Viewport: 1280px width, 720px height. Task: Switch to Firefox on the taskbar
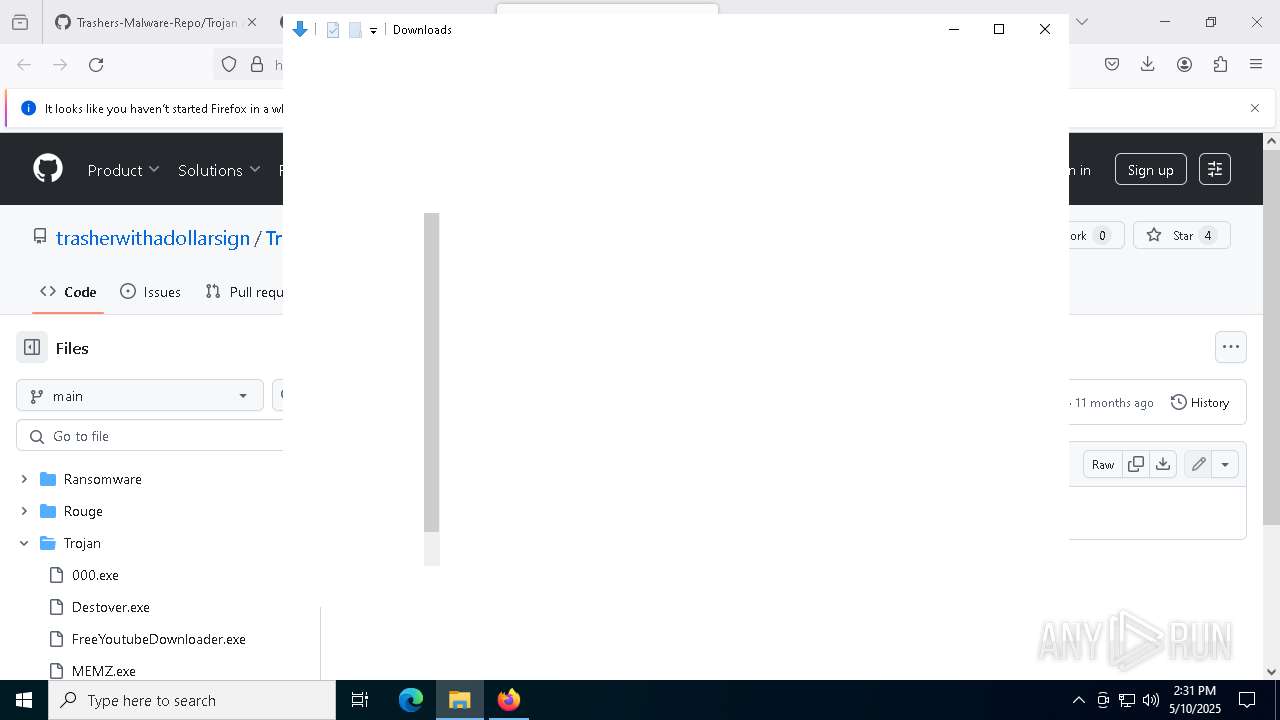coord(509,700)
